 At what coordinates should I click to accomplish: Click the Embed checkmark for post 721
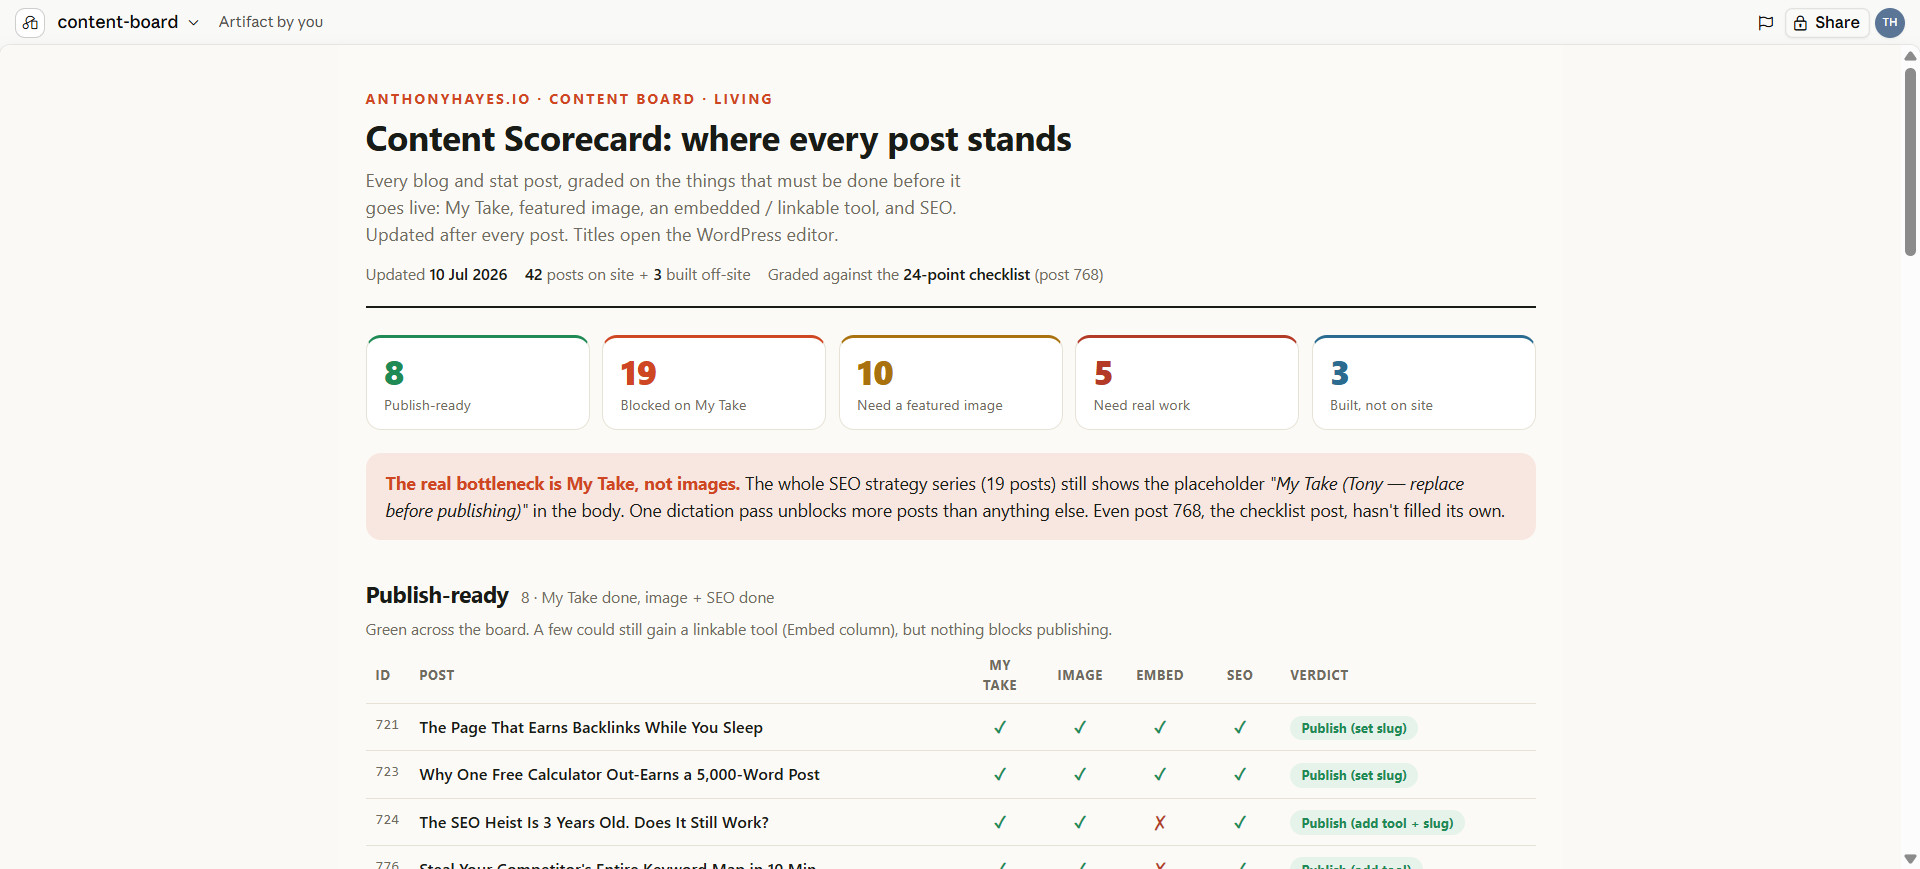coord(1160,728)
